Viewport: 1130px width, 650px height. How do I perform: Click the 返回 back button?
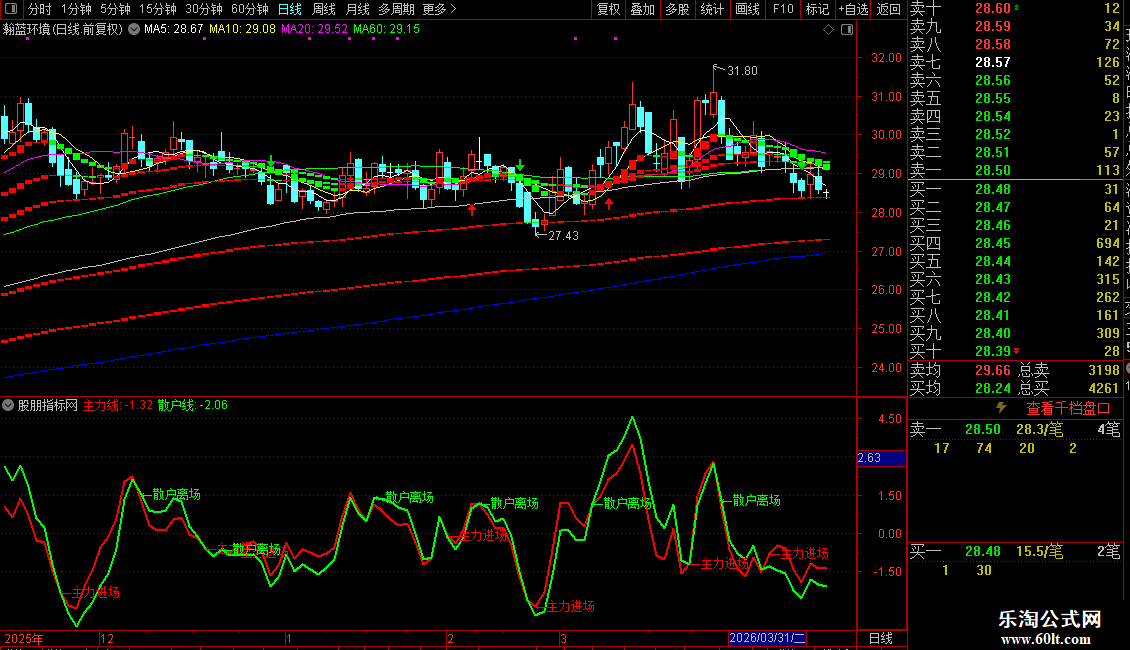tap(889, 9)
